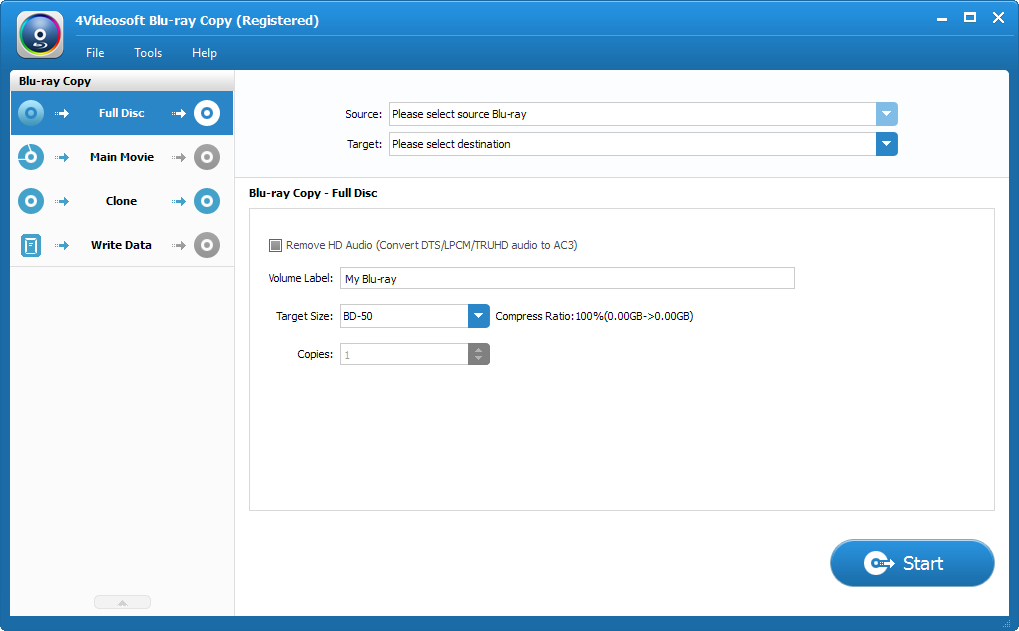Click the Compress Ratio text
The height and width of the screenshot is (631, 1019).
pos(594,316)
